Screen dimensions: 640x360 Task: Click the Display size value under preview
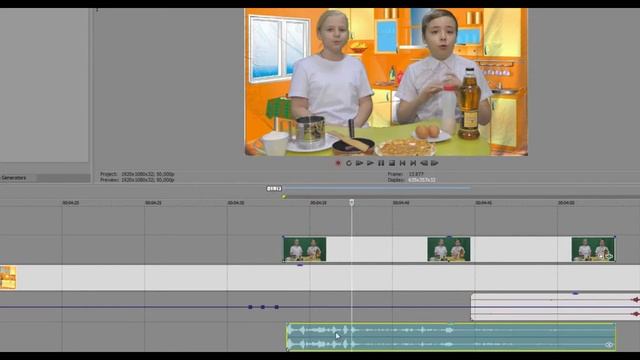coord(422,180)
